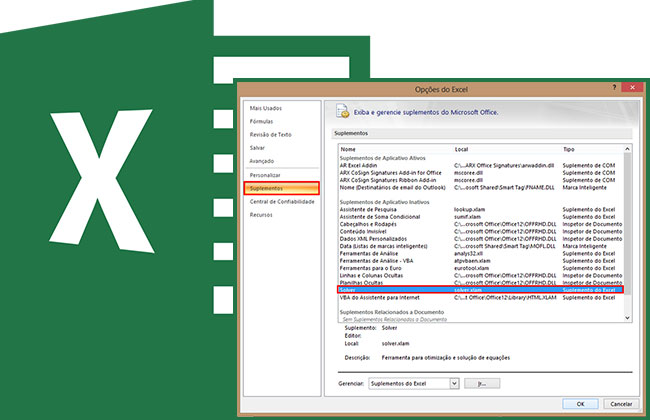
Task: Click the add-ins gear document icon
Action: [343, 111]
